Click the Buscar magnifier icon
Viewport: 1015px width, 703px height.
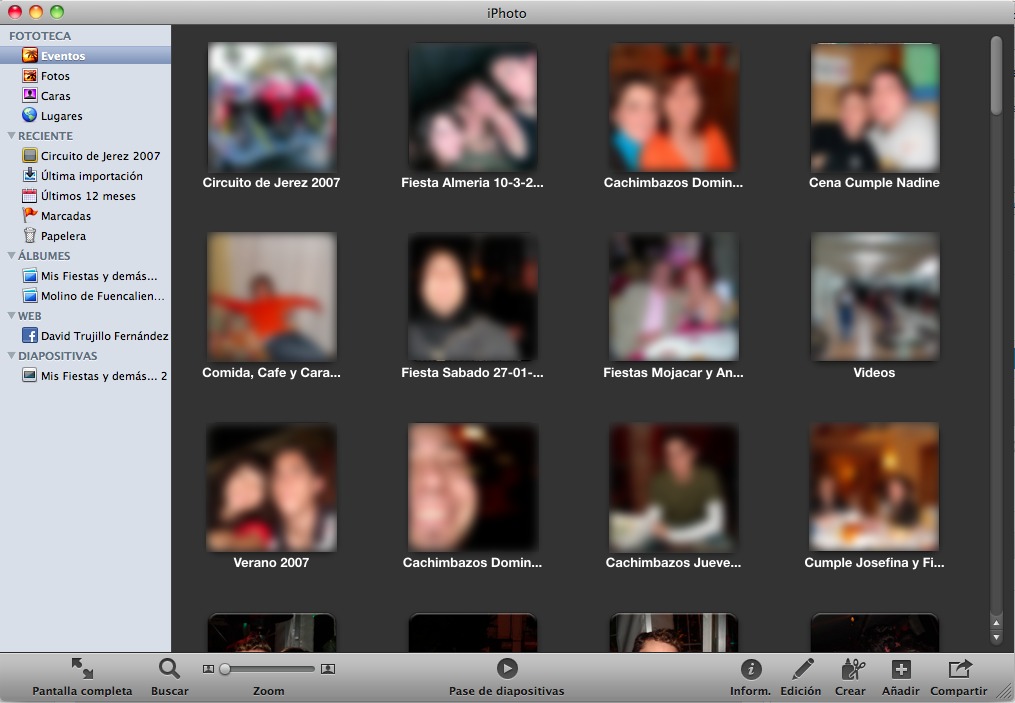[x=170, y=668]
